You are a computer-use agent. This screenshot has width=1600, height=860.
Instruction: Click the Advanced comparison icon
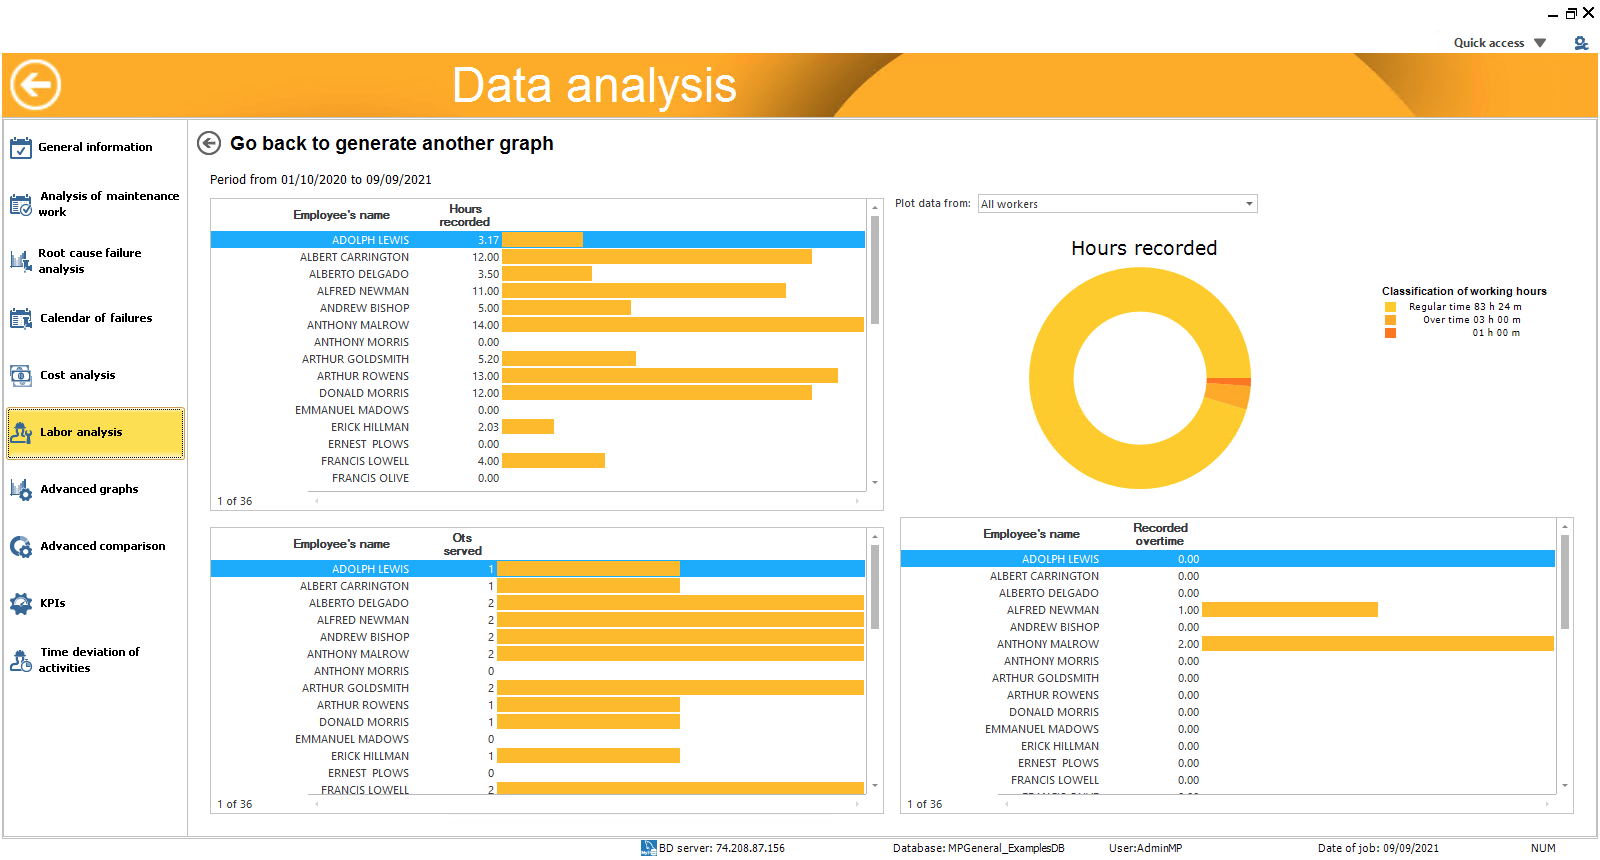21,547
